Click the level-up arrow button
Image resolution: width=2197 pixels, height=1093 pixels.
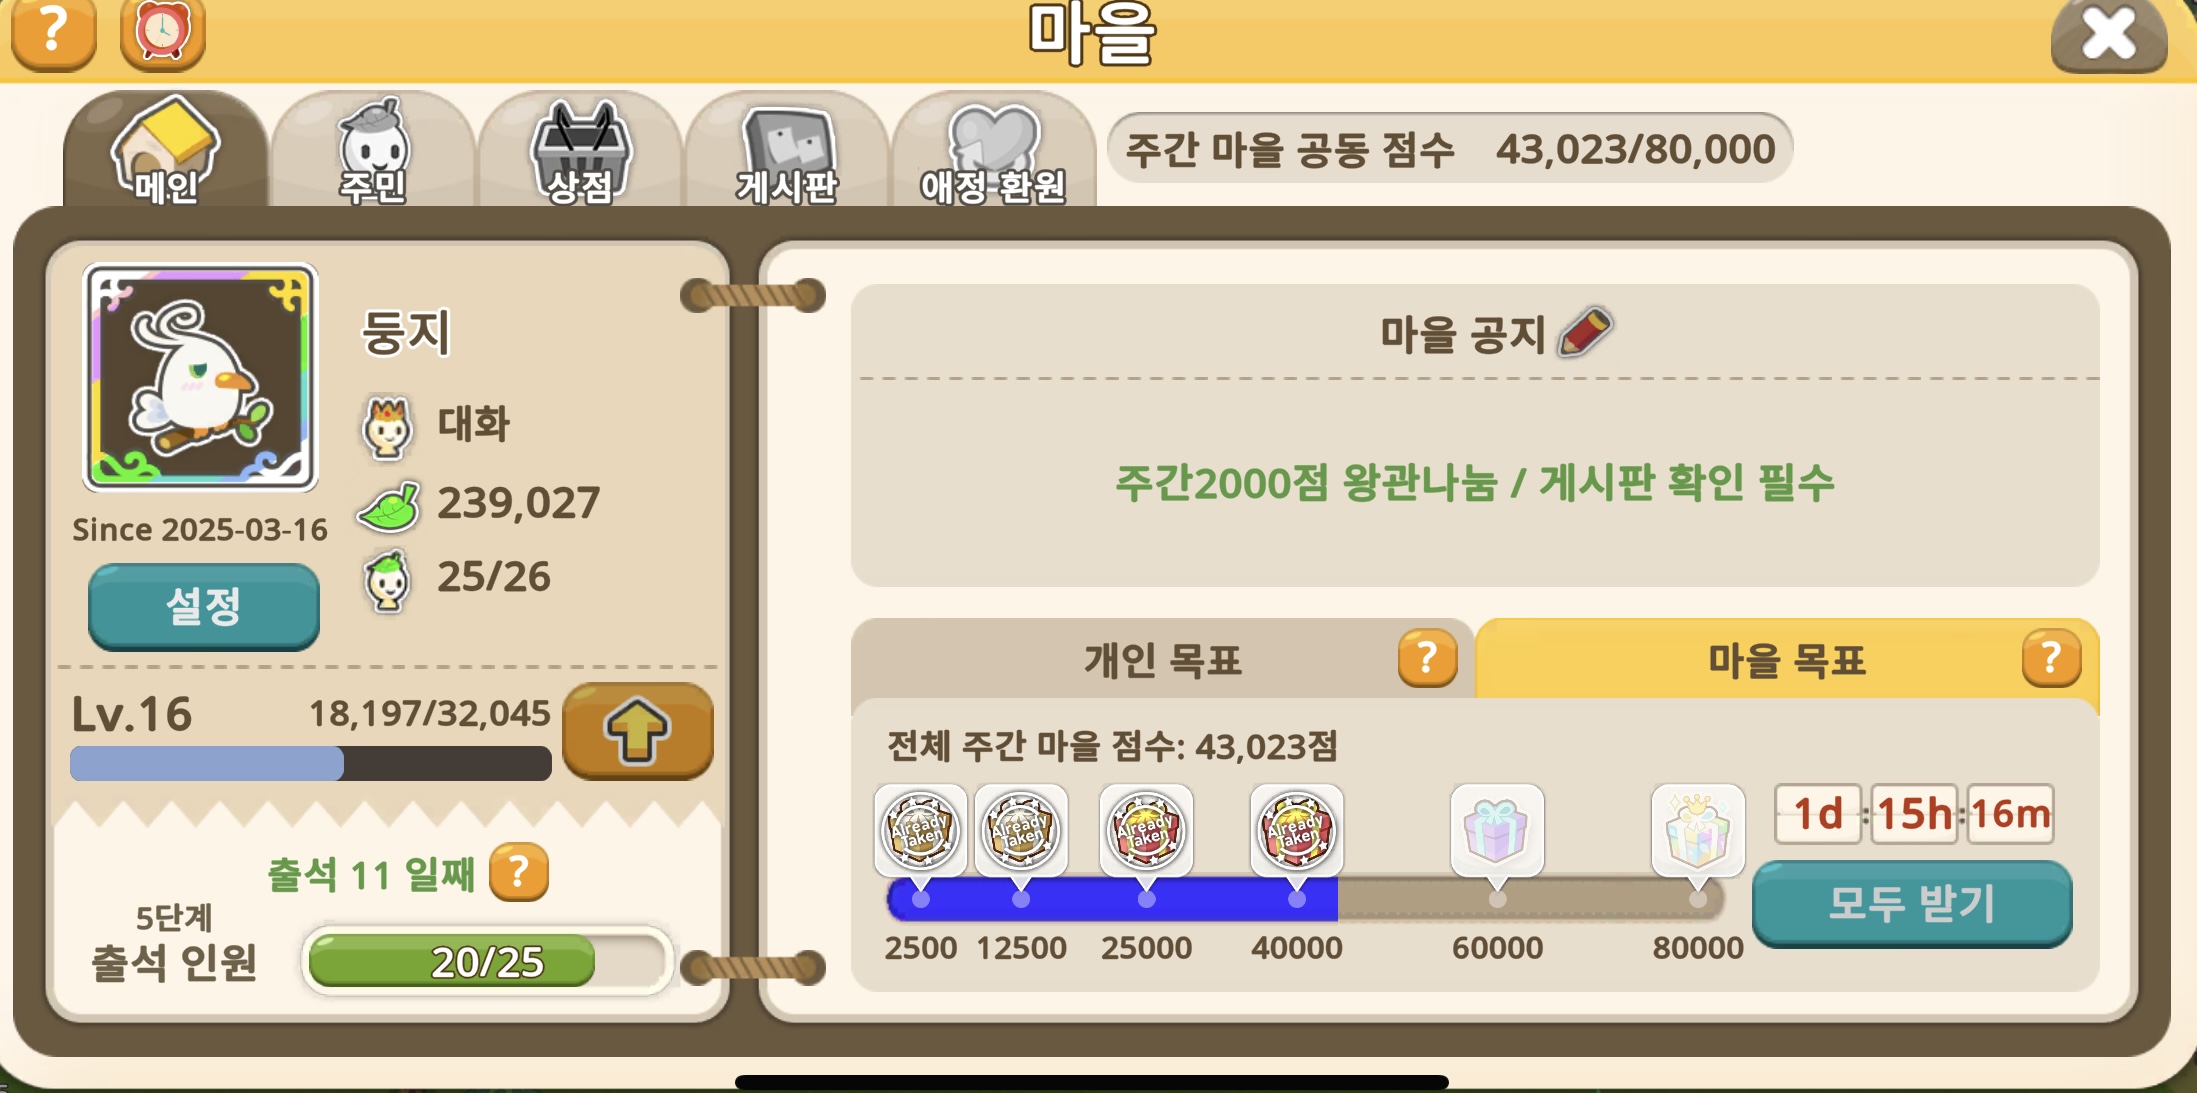638,731
